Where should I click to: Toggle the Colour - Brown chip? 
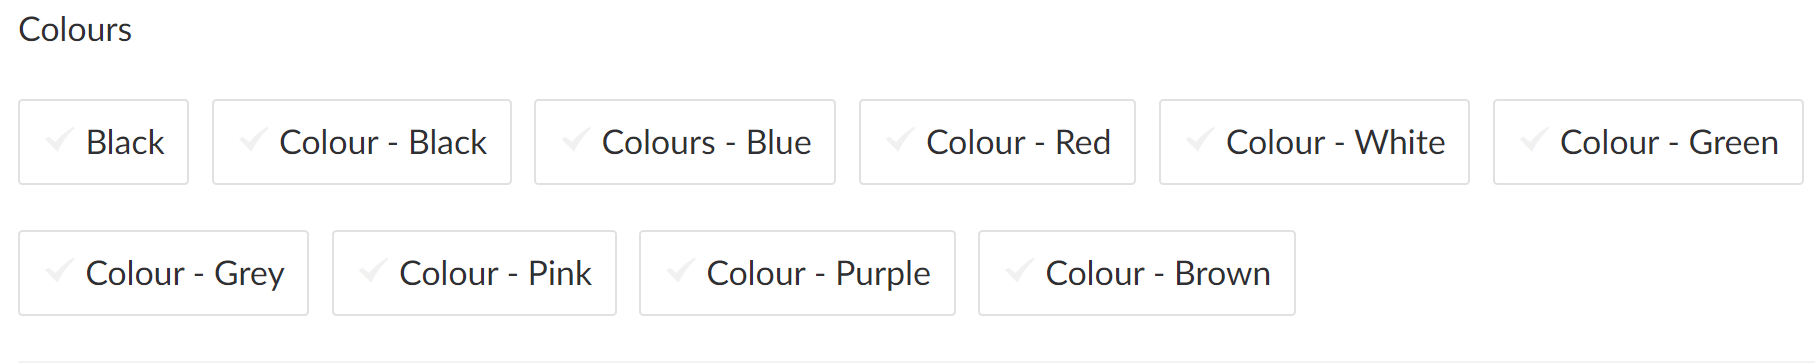[x=1137, y=273]
